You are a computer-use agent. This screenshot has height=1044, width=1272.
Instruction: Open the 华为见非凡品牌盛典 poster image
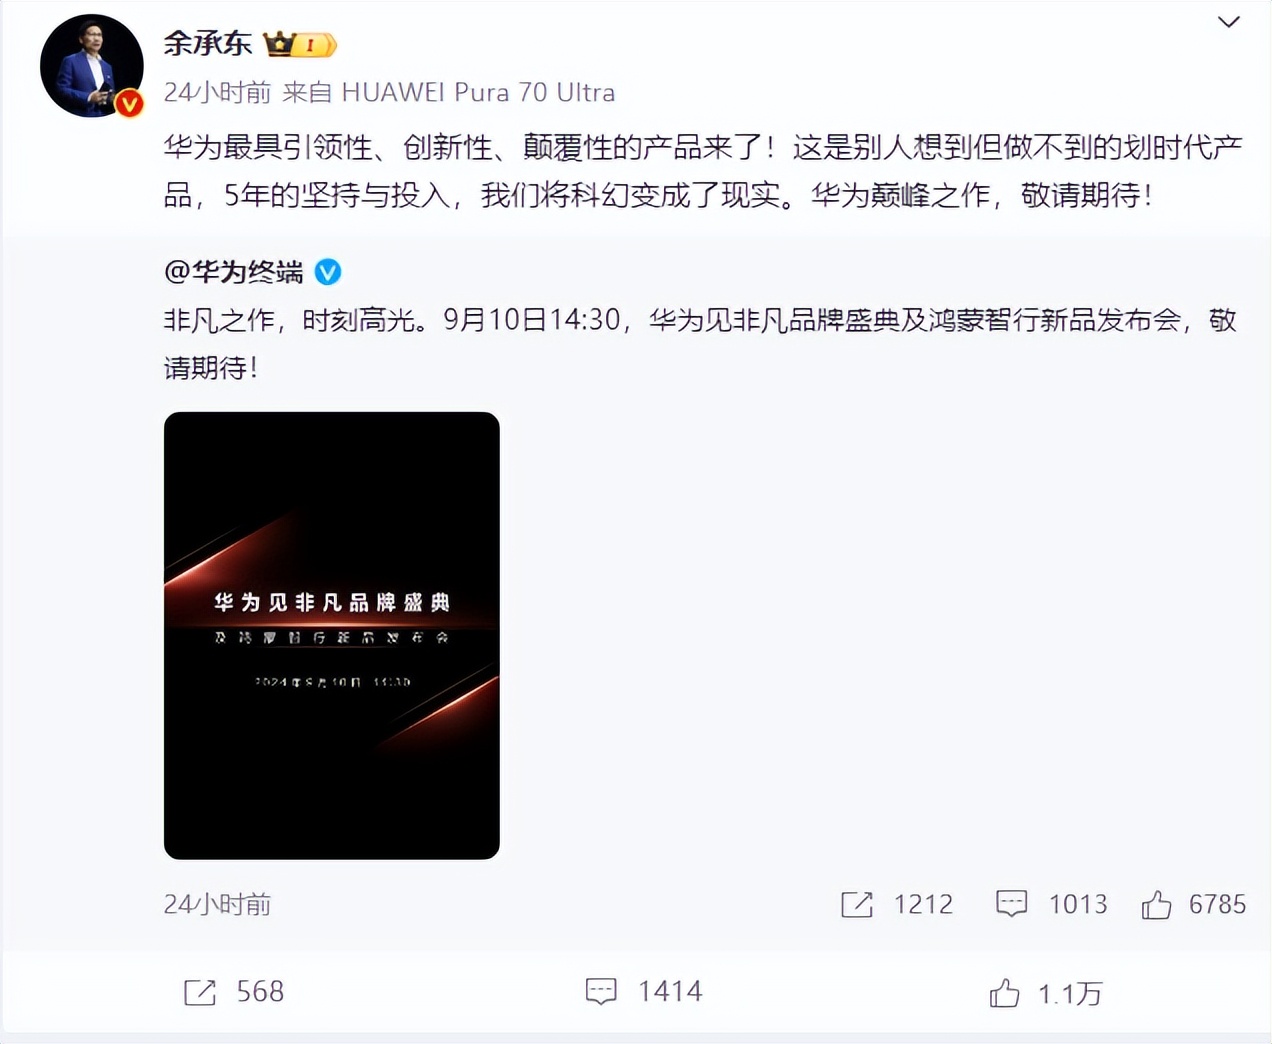(x=332, y=635)
